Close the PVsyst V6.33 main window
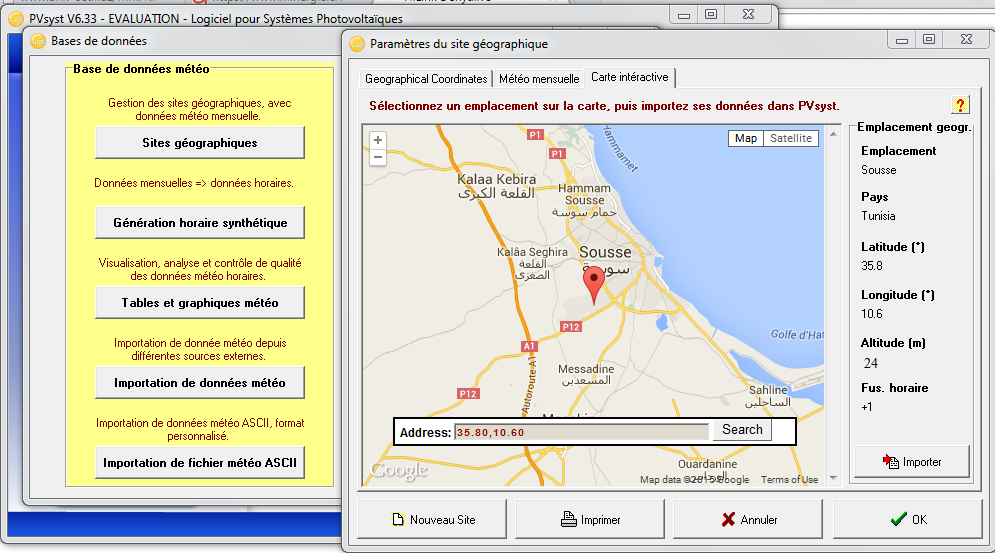Image resolution: width=995 pixels, height=553 pixels. click(749, 15)
